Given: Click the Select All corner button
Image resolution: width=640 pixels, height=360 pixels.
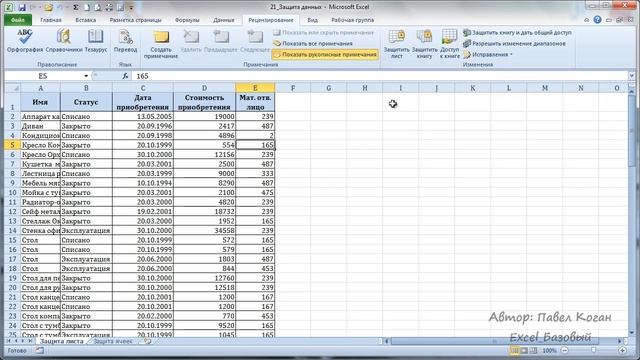Looking at the screenshot, I should (x=12, y=88).
